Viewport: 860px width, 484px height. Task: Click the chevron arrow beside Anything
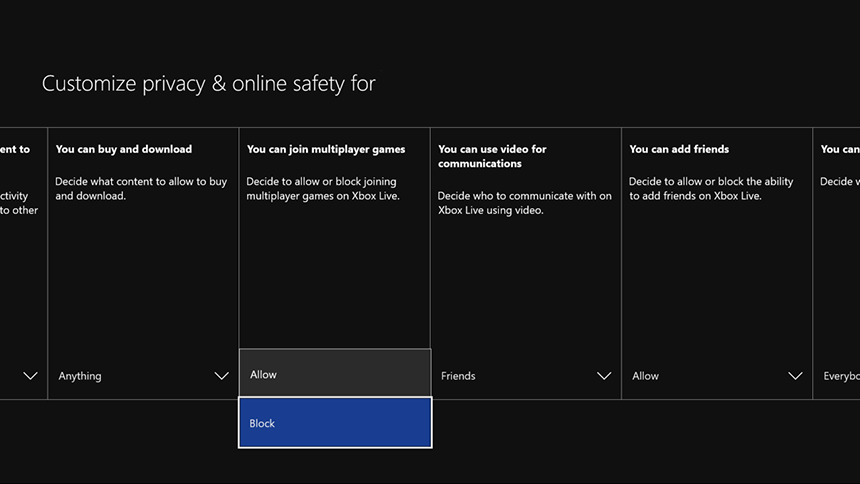221,376
